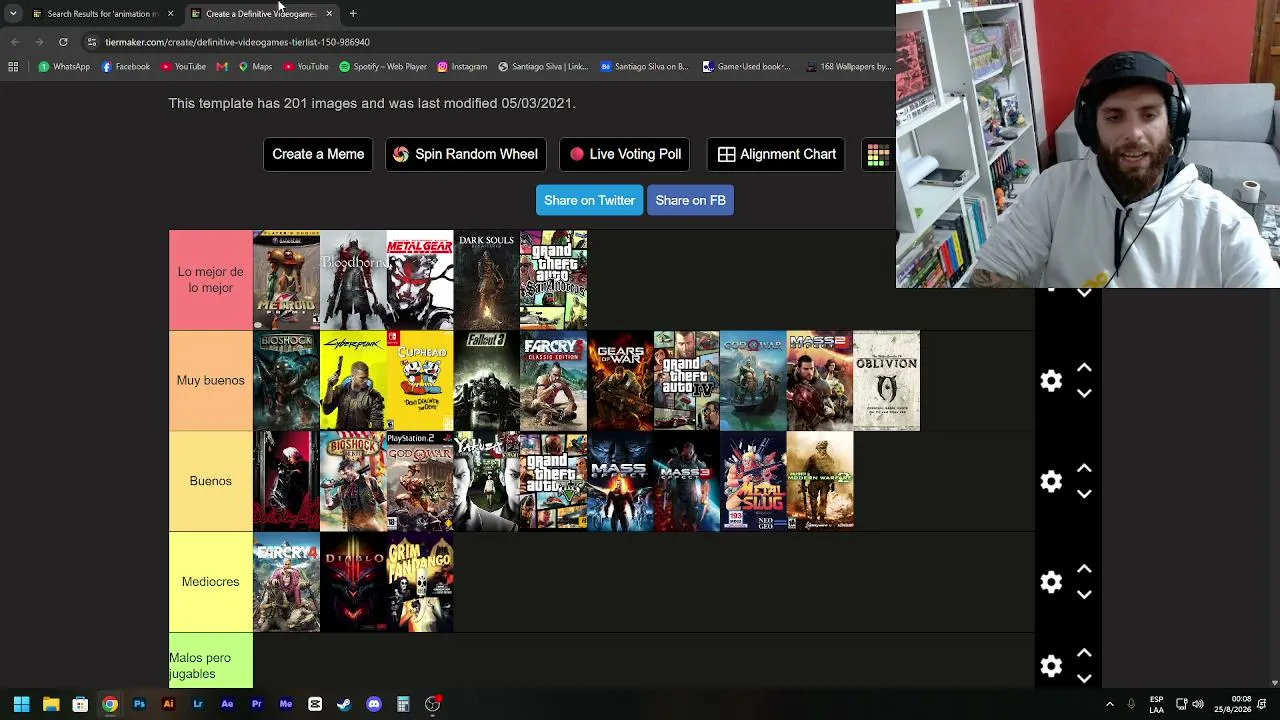This screenshot has width=1280, height=720.
Task: Move Buenos tier down with arrow
Action: click(1084, 493)
